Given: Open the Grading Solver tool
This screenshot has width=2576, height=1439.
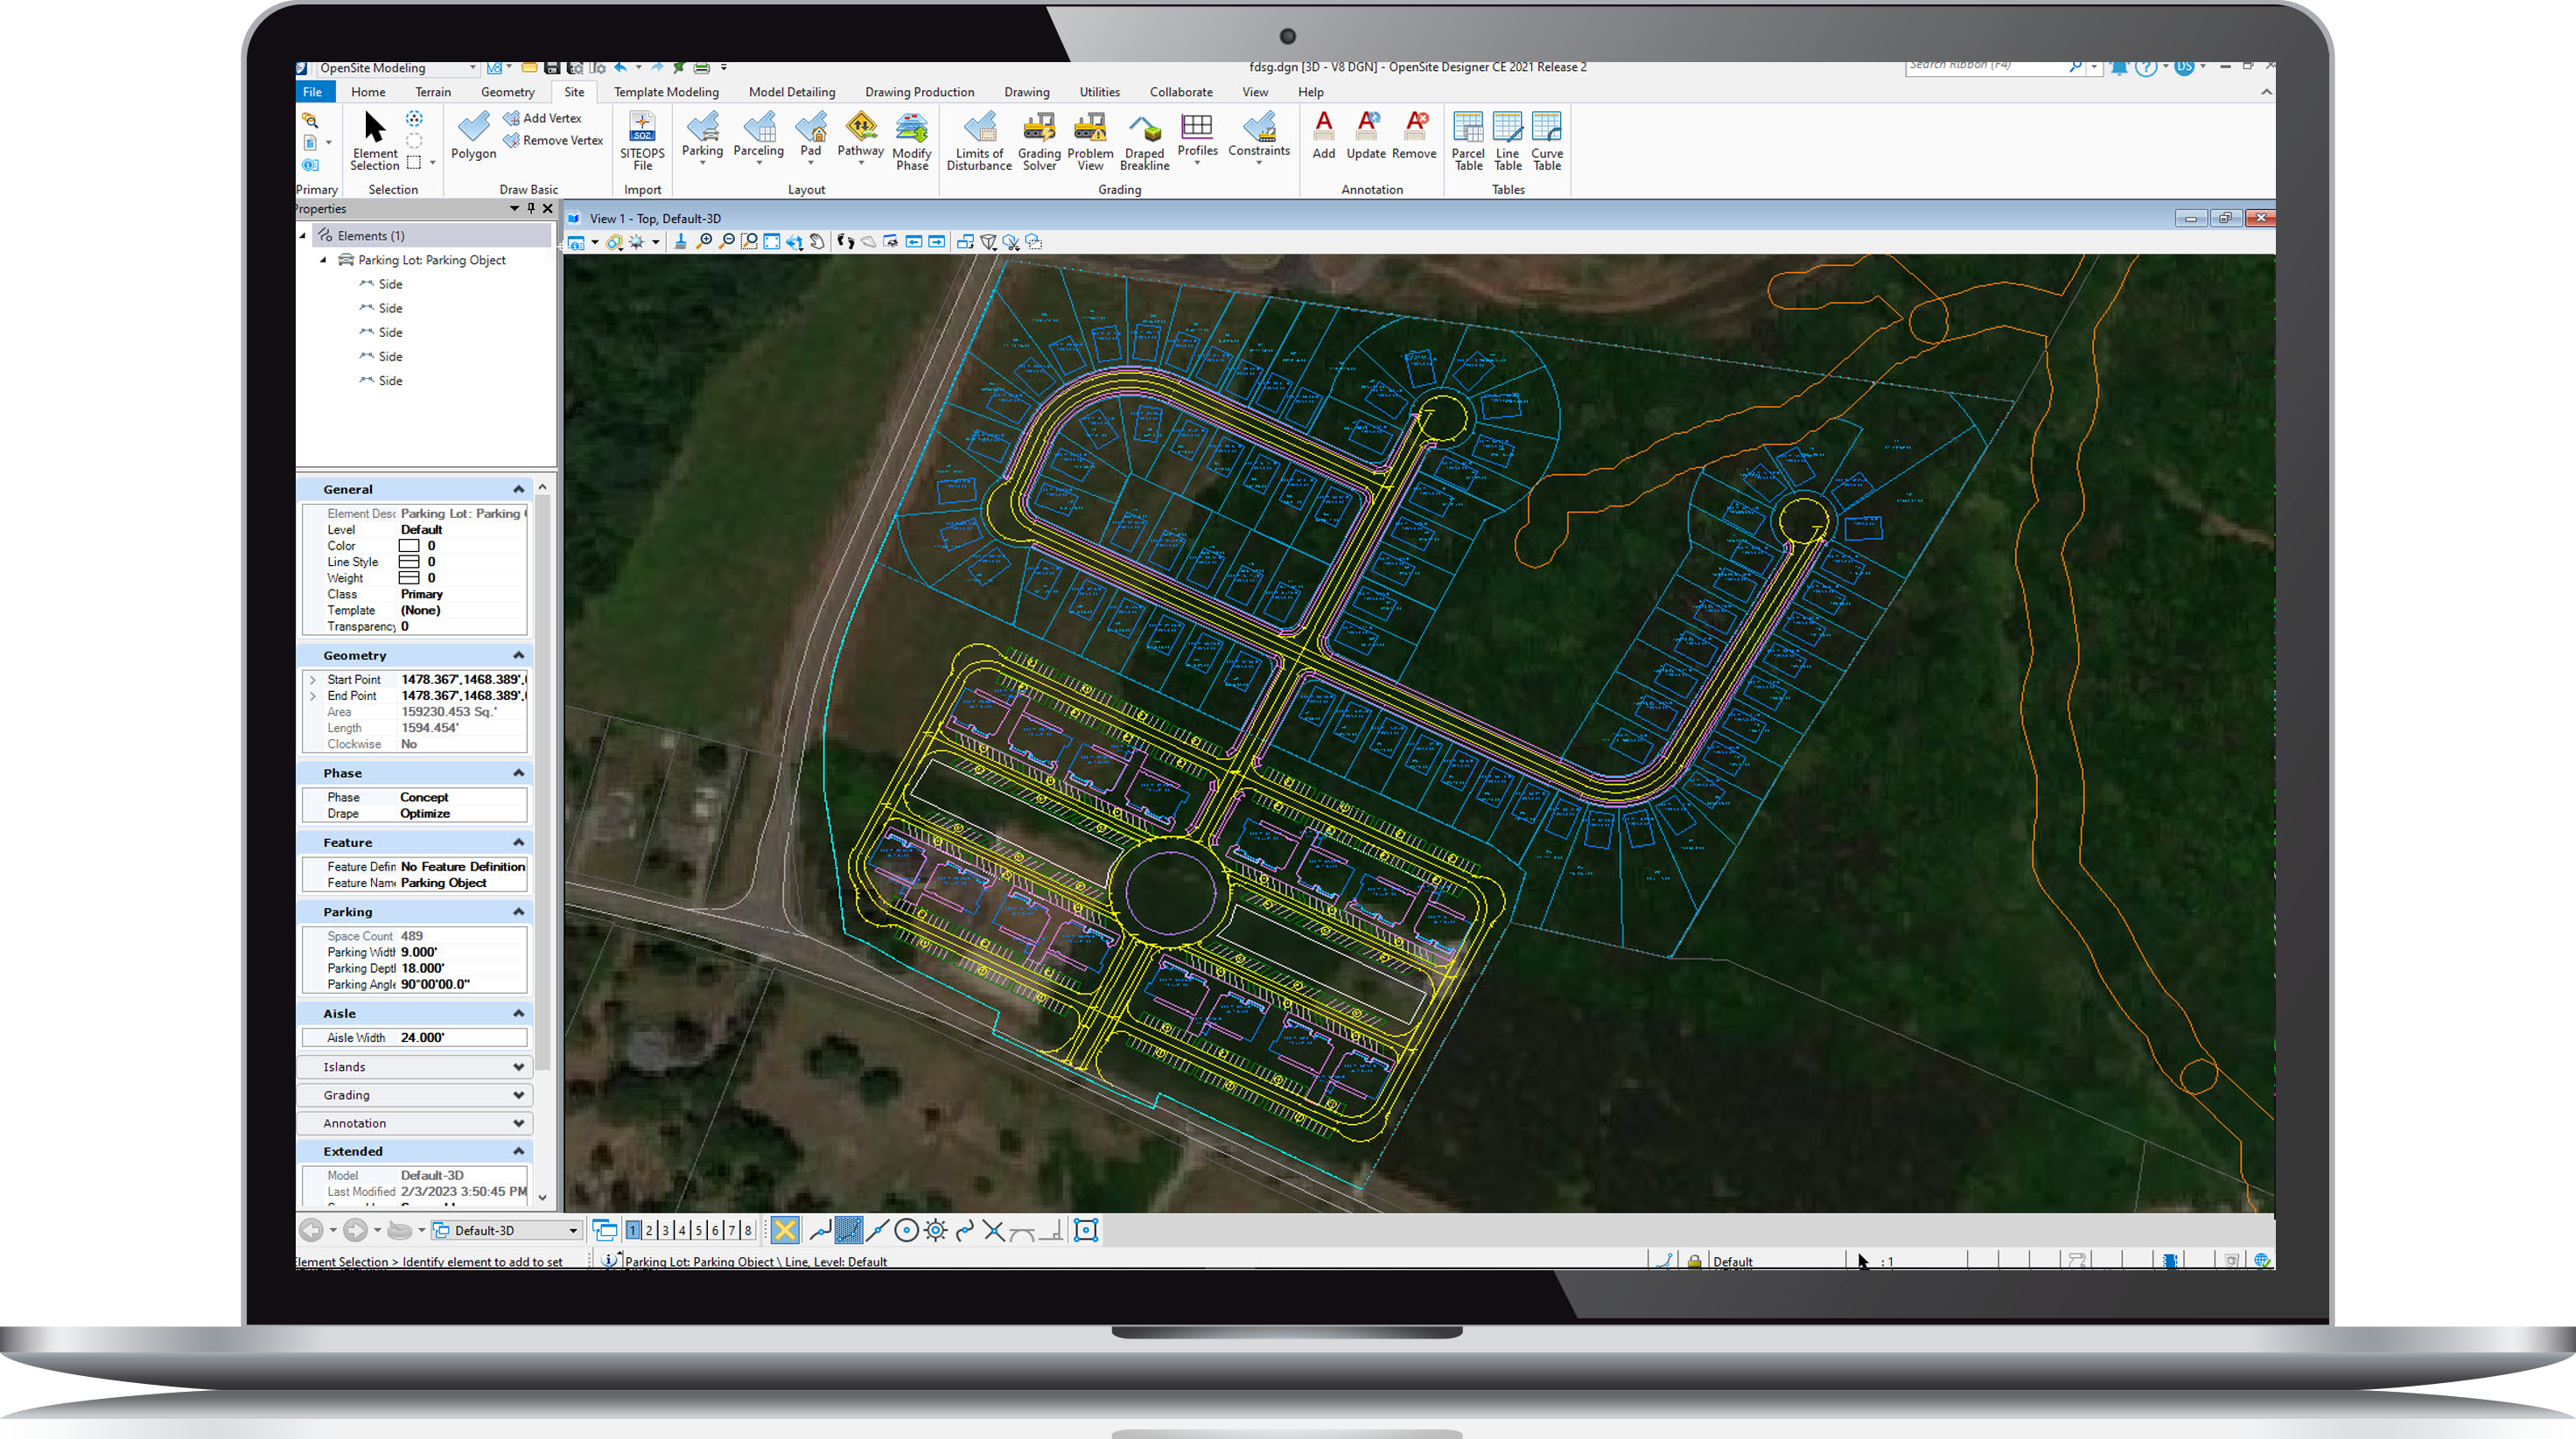Looking at the screenshot, I should point(1039,138).
